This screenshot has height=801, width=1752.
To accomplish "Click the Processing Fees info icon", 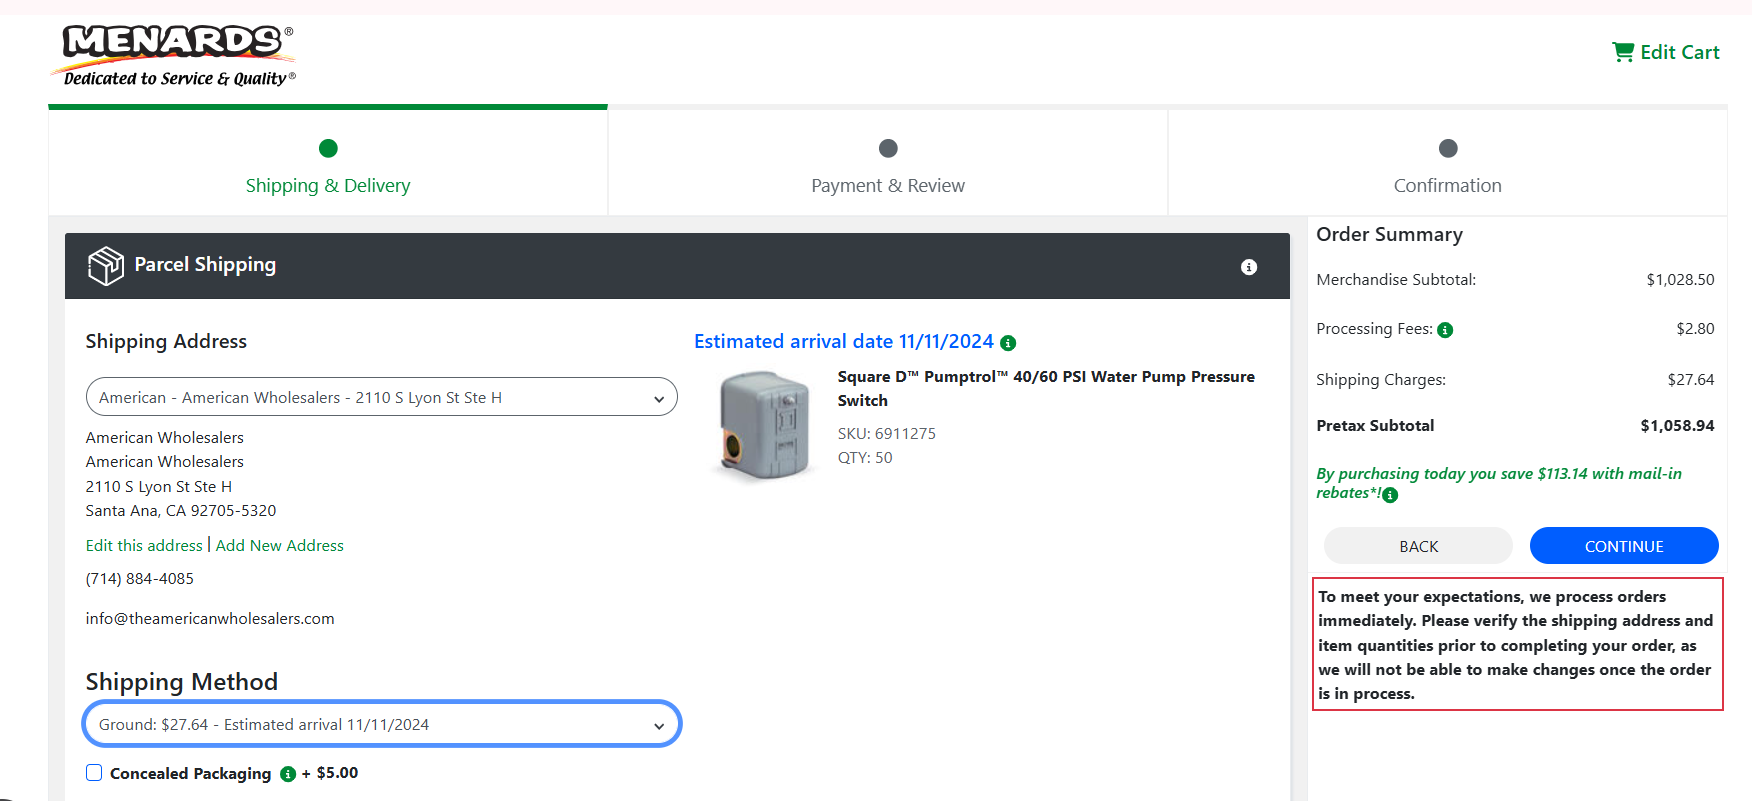I will pos(1445,330).
